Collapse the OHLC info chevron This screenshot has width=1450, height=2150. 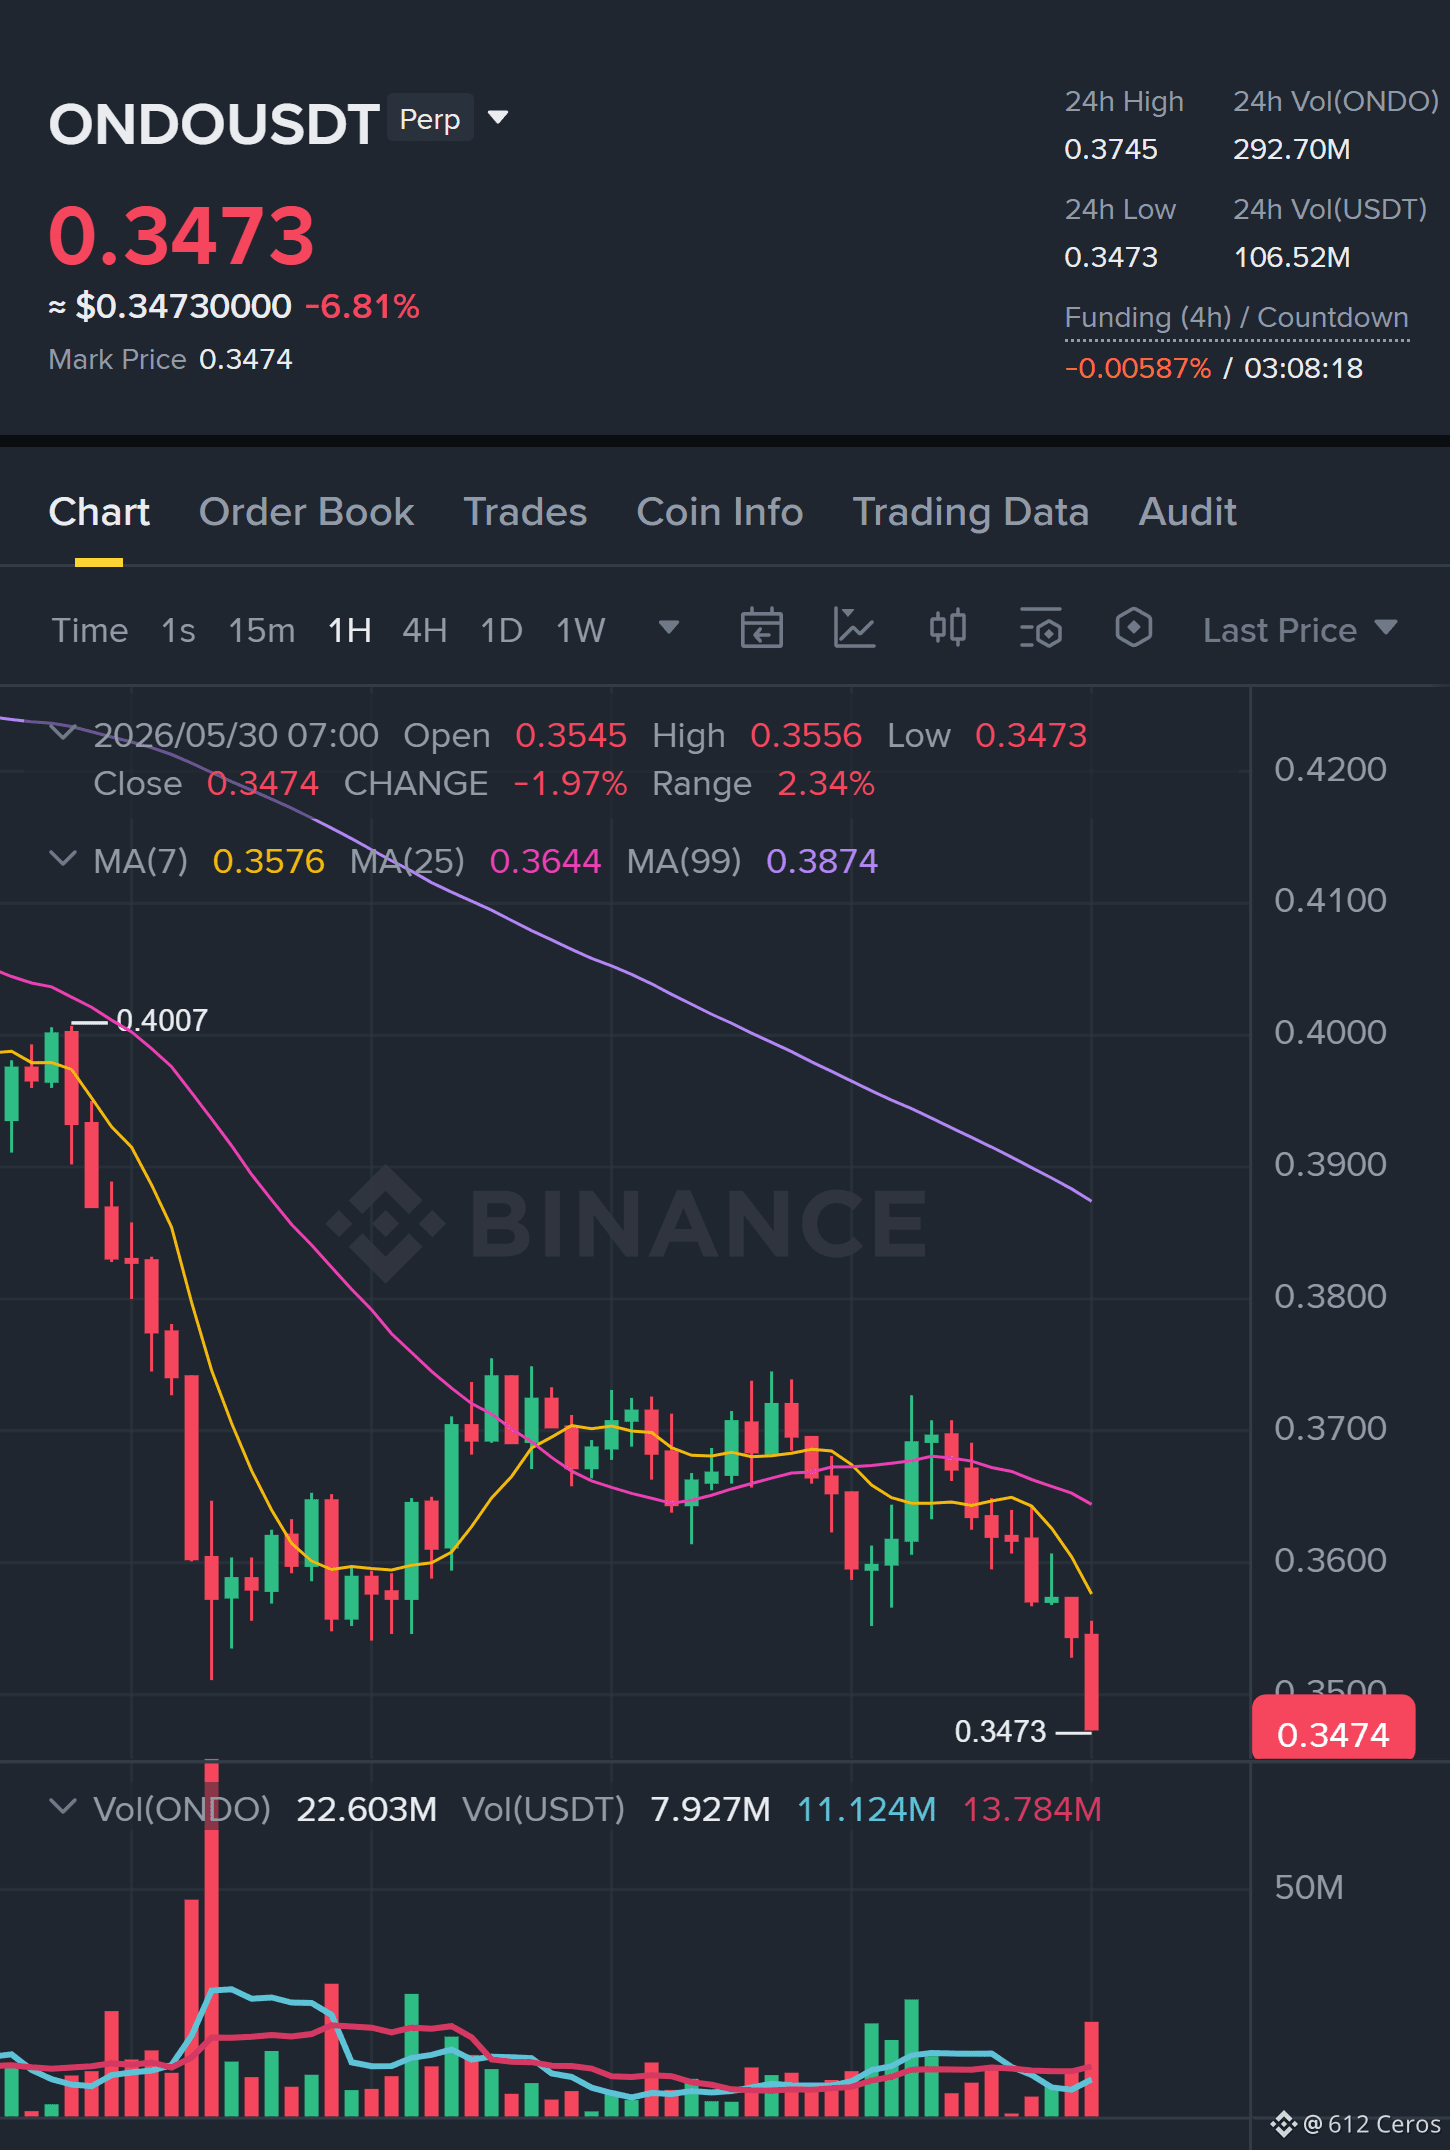[63, 733]
